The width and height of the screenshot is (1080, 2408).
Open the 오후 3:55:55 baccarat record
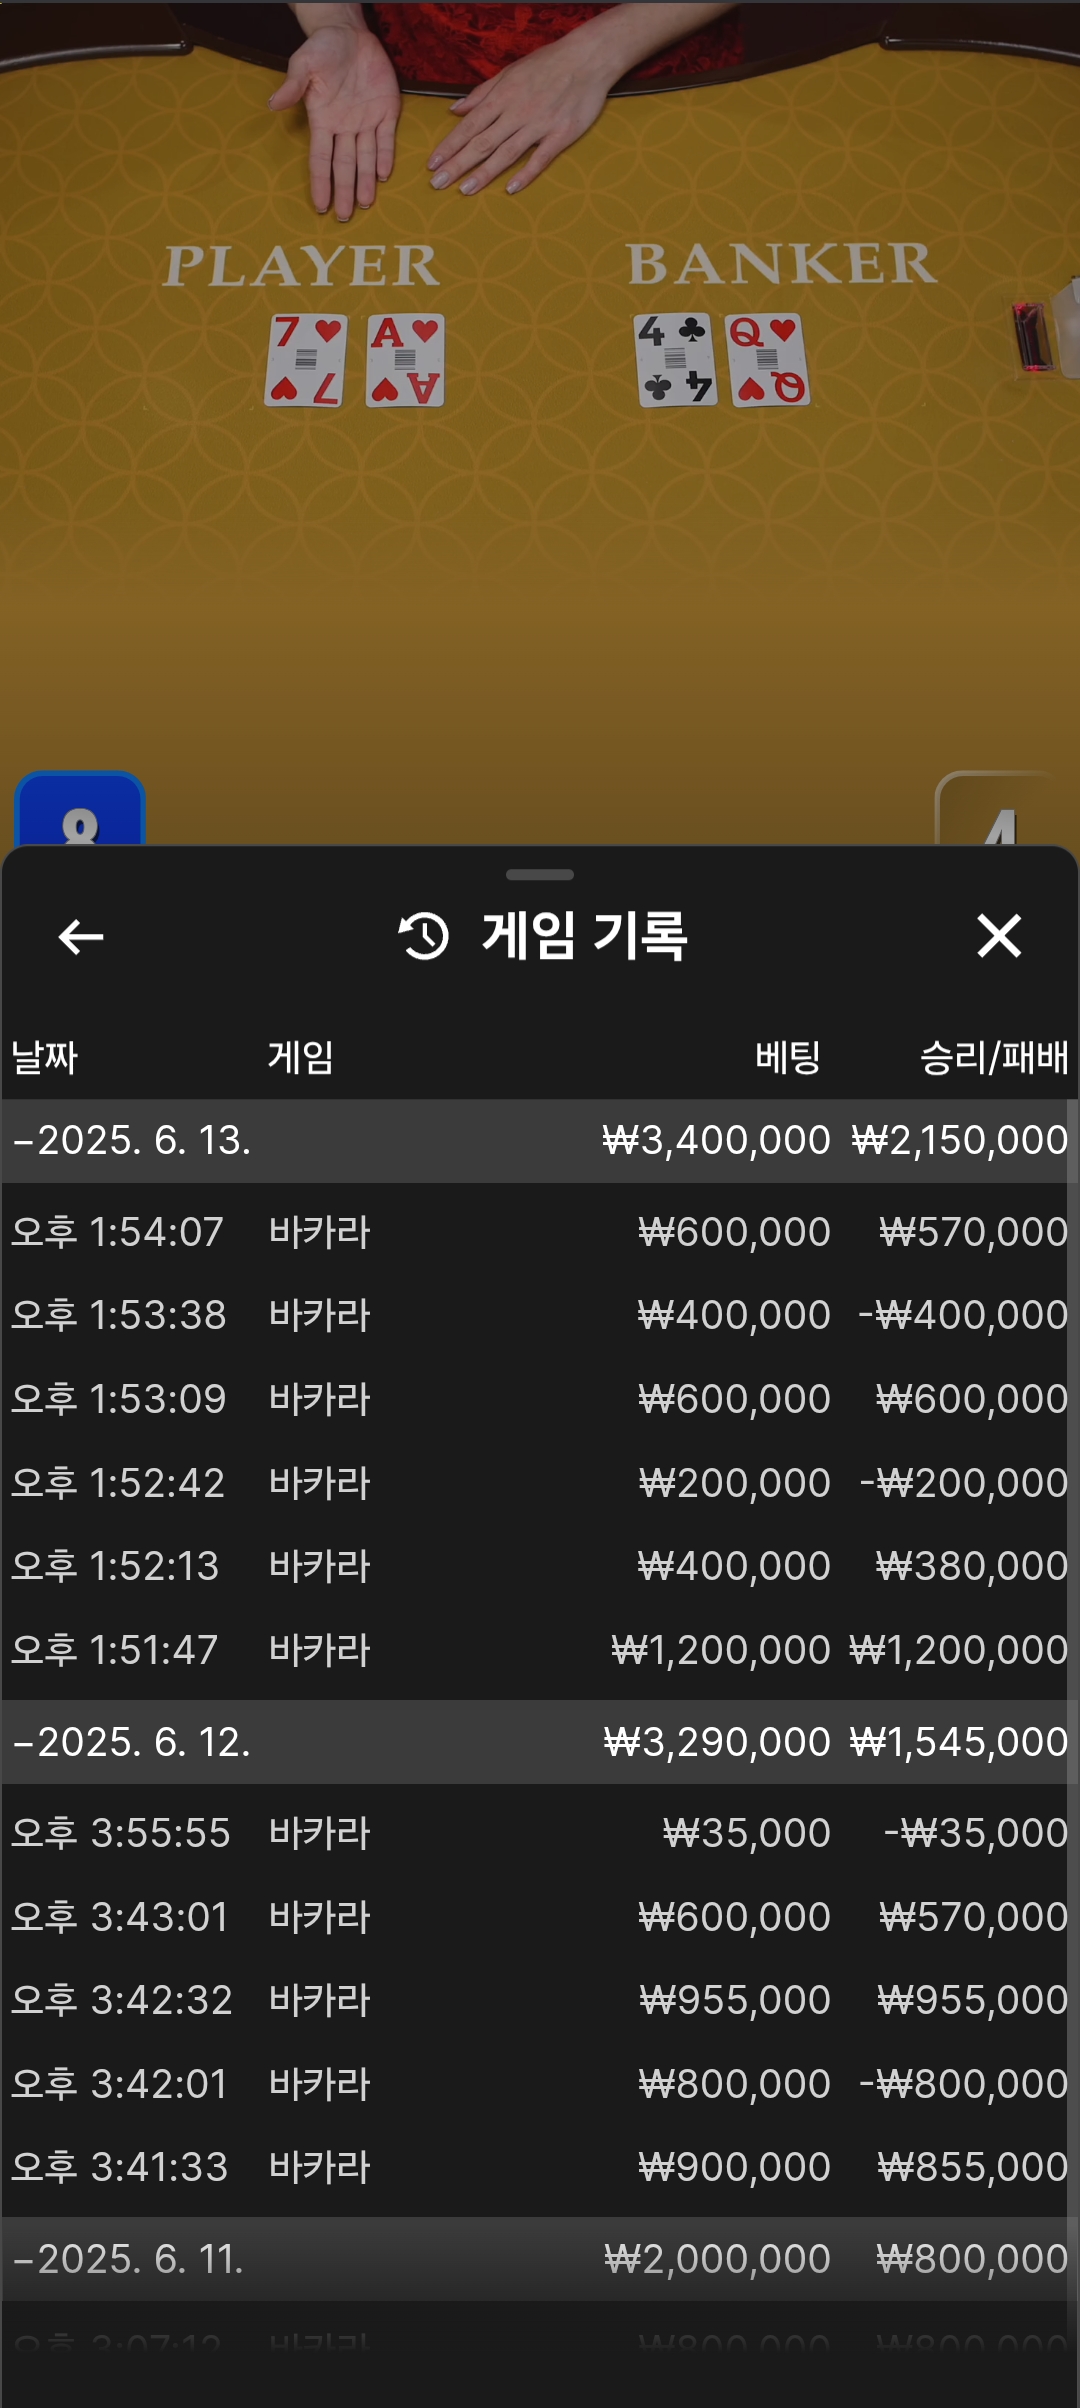pos(540,1833)
